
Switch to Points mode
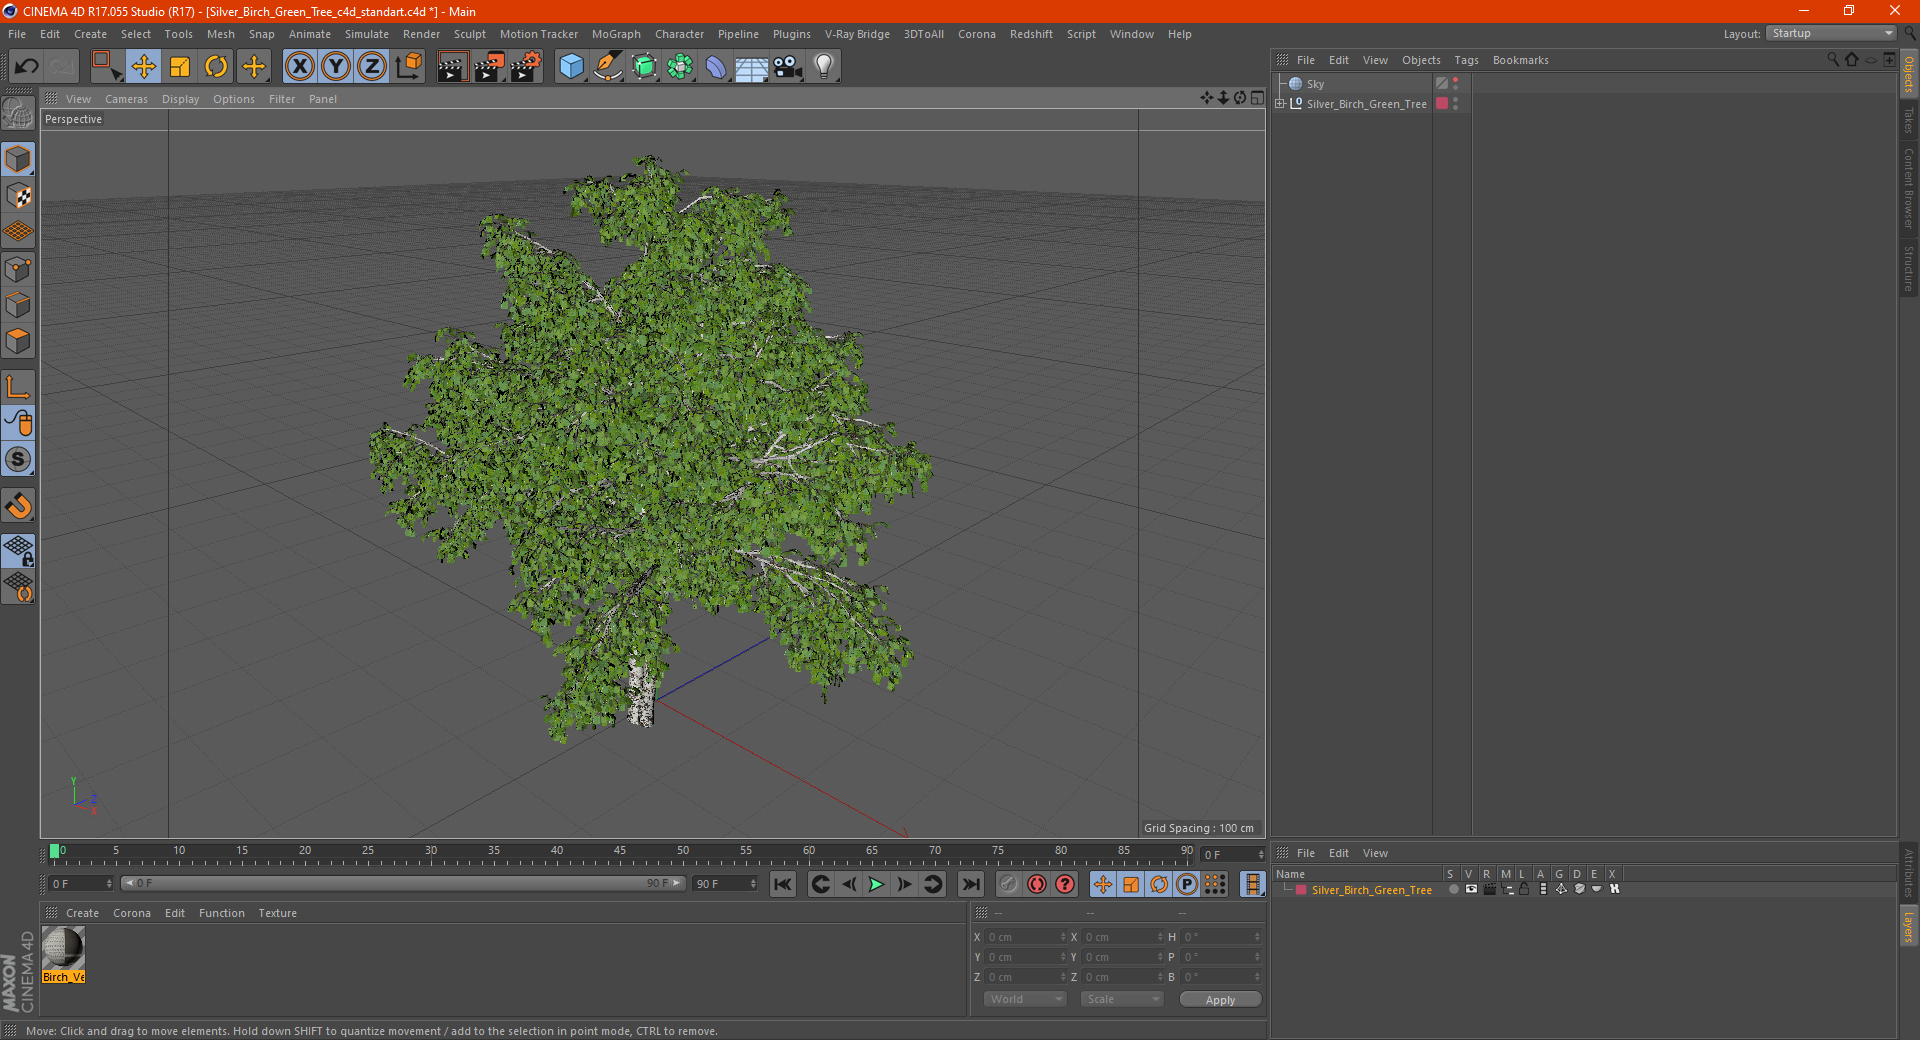(x=18, y=269)
